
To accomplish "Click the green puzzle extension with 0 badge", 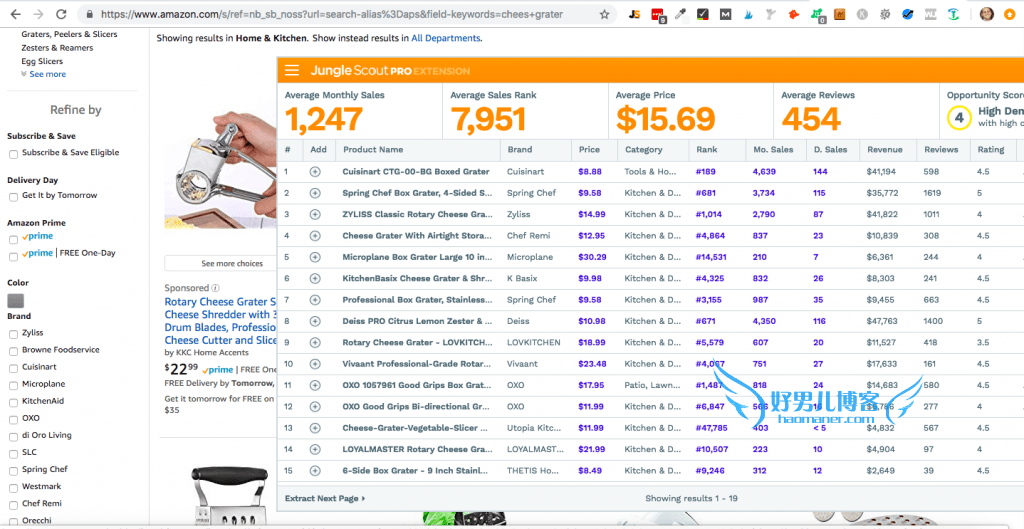I will coord(817,14).
